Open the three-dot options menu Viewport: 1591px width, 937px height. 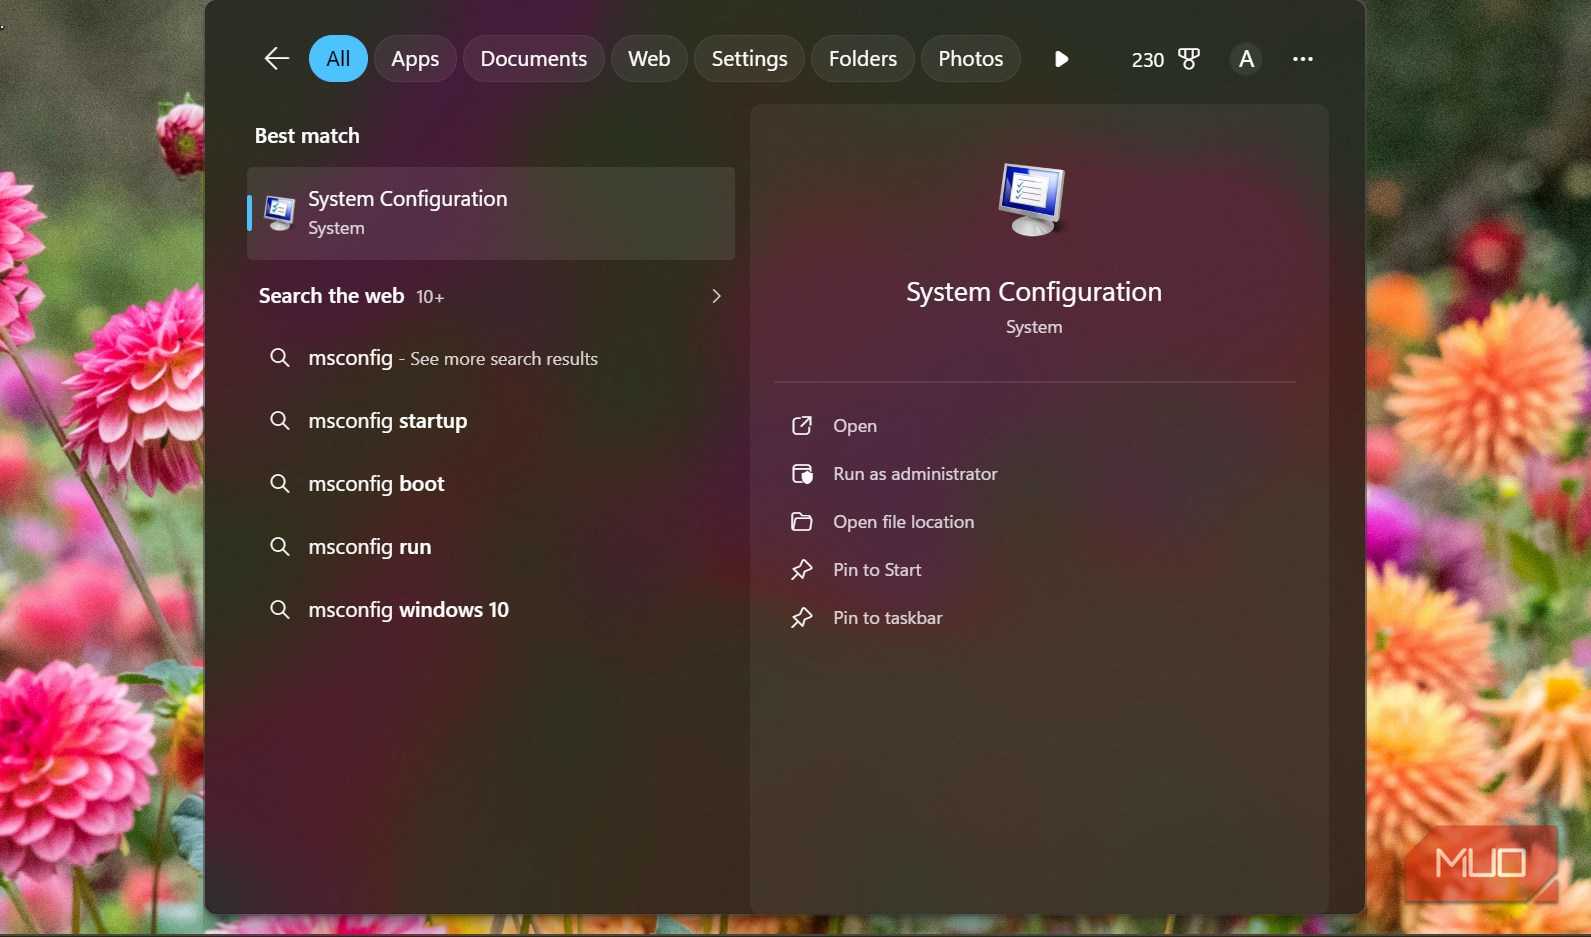(x=1302, y=59)
